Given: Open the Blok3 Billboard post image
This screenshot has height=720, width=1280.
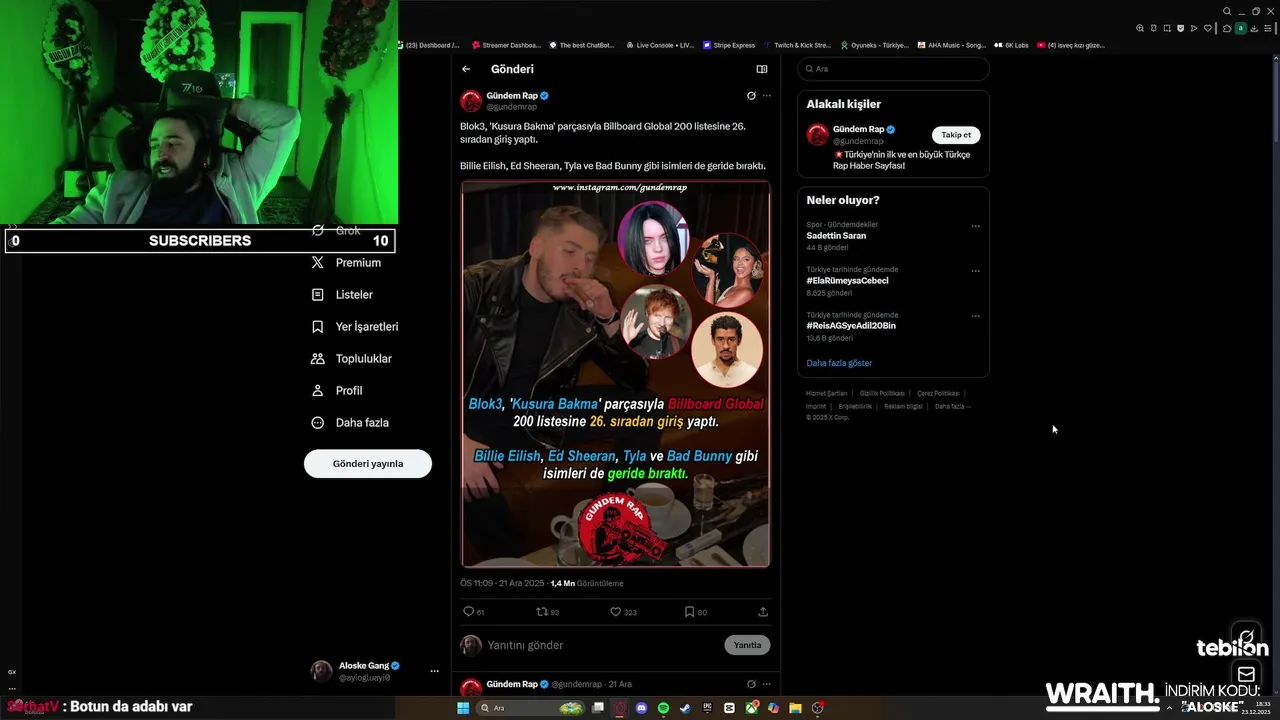Looking at the screenshot, I should click(615, 374).
